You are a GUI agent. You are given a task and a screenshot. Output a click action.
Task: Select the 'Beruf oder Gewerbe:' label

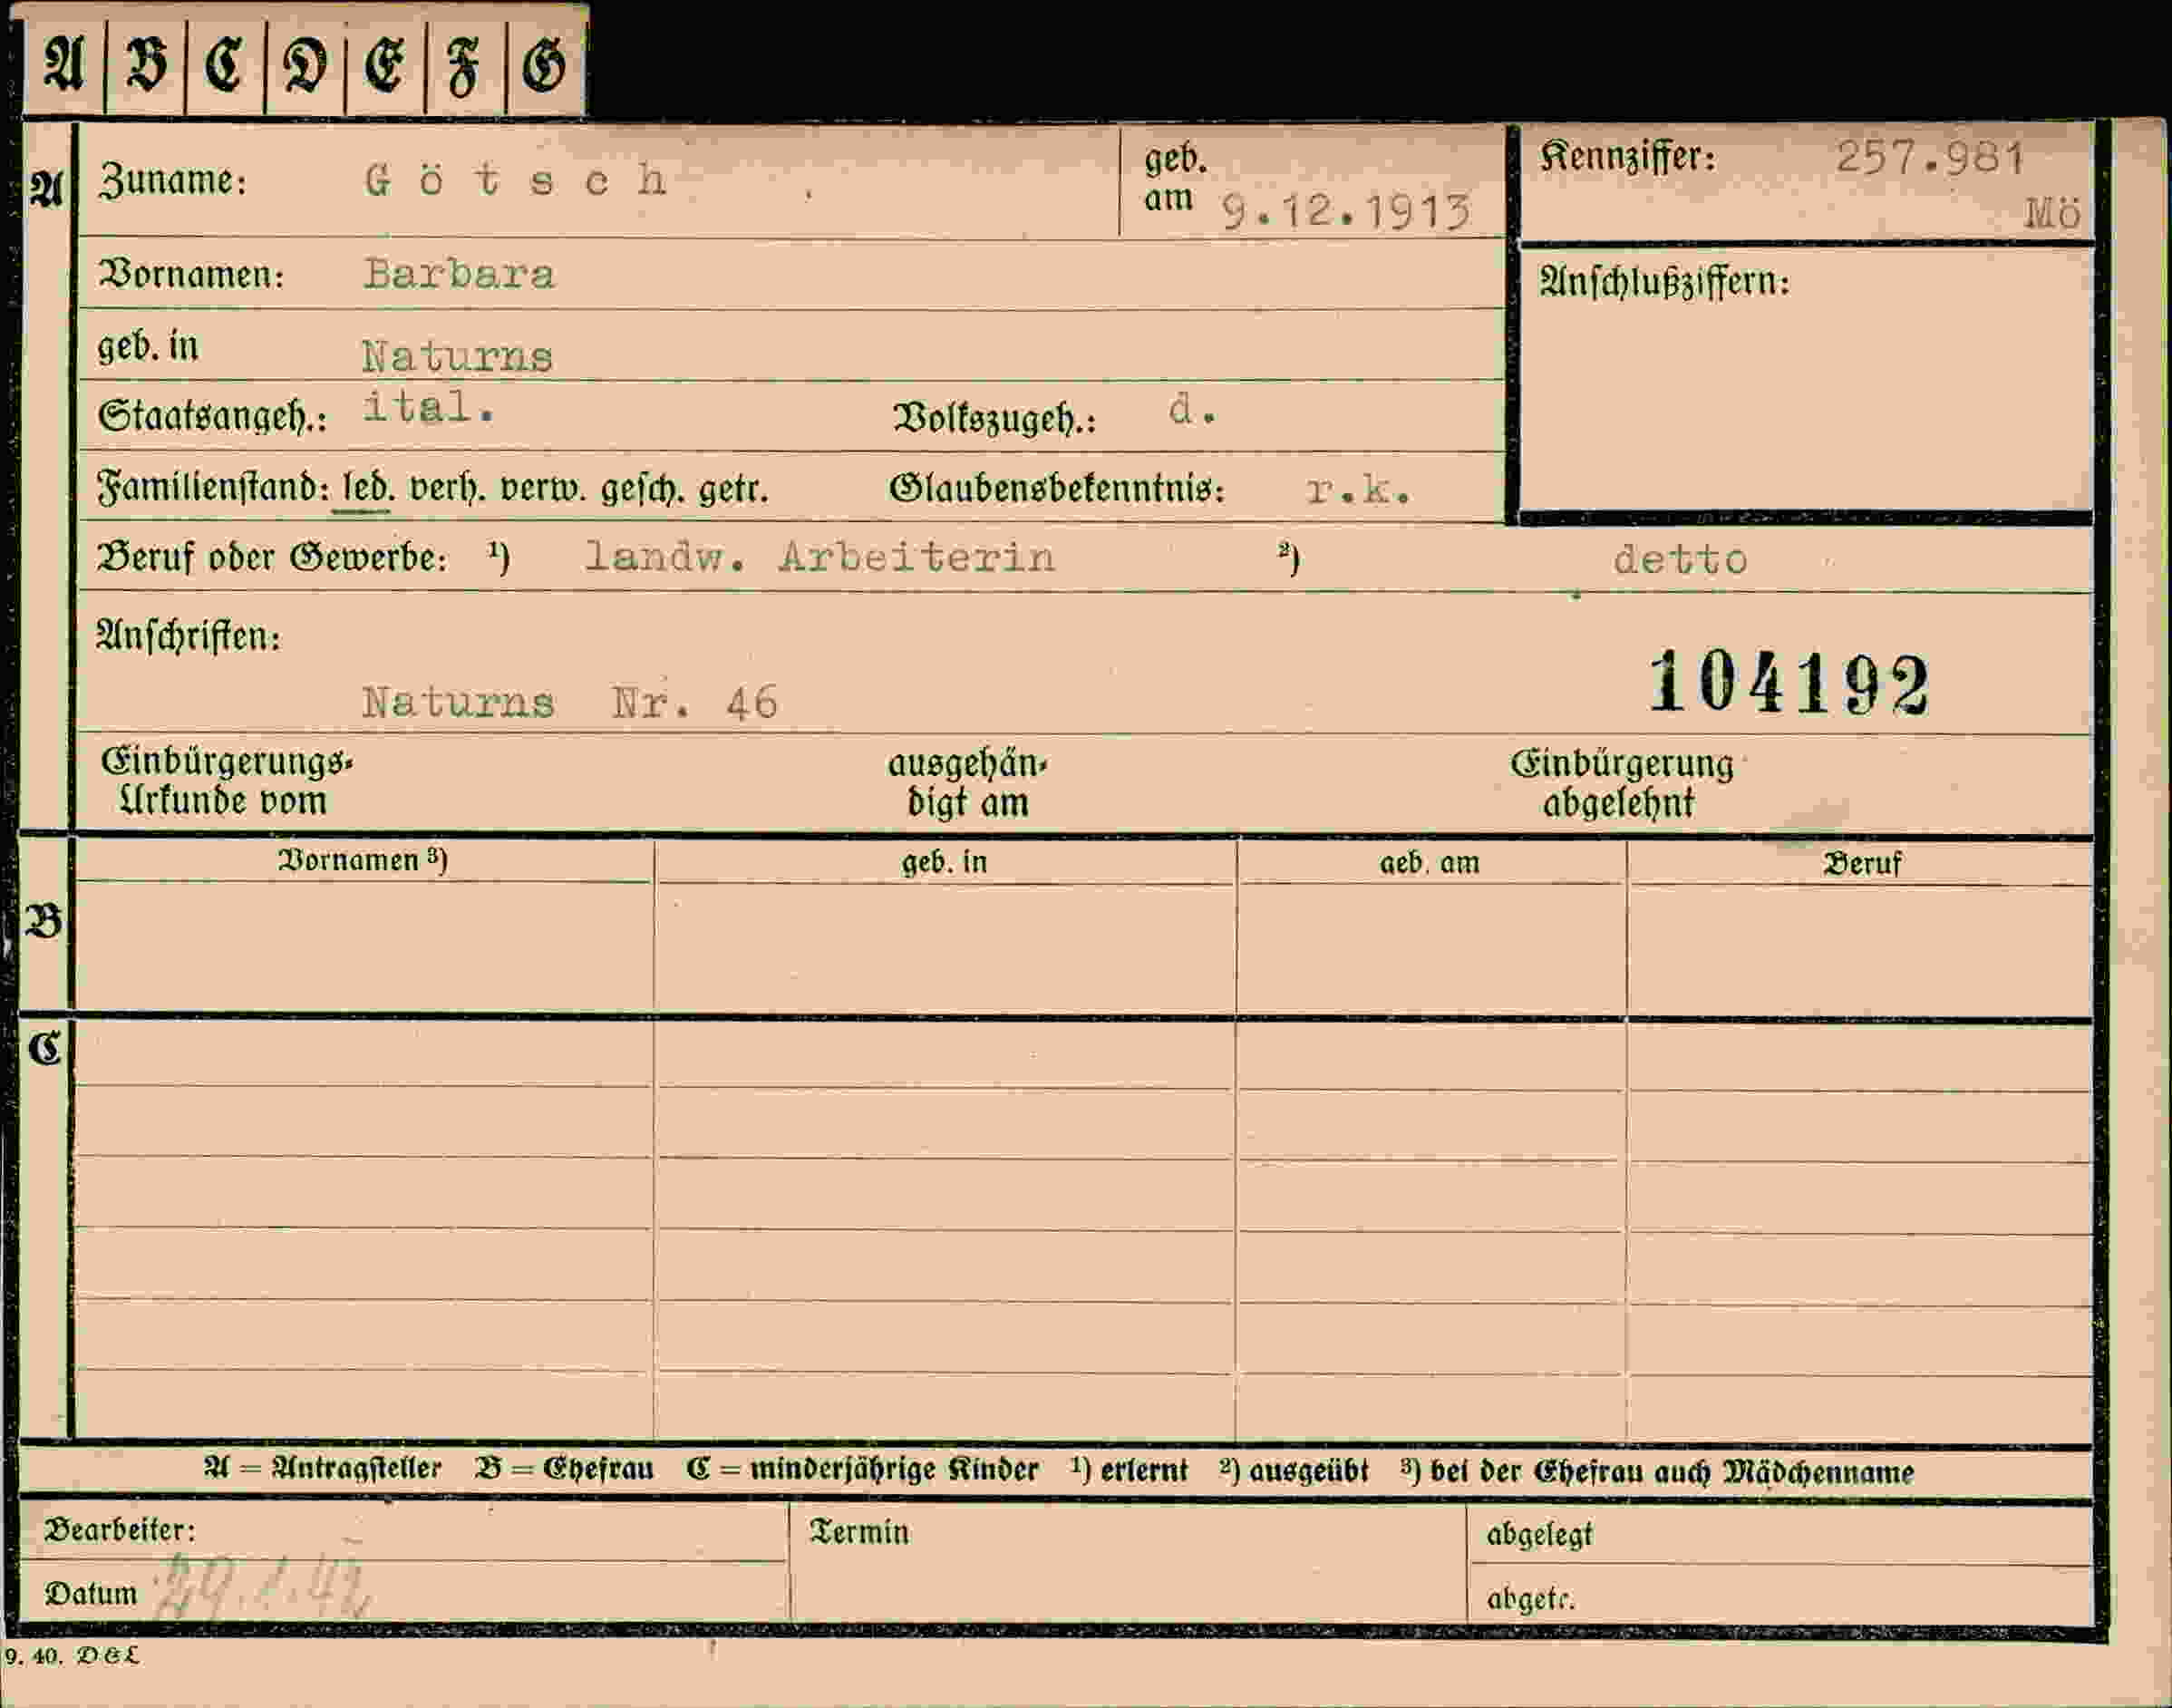(x=272, y=557)
